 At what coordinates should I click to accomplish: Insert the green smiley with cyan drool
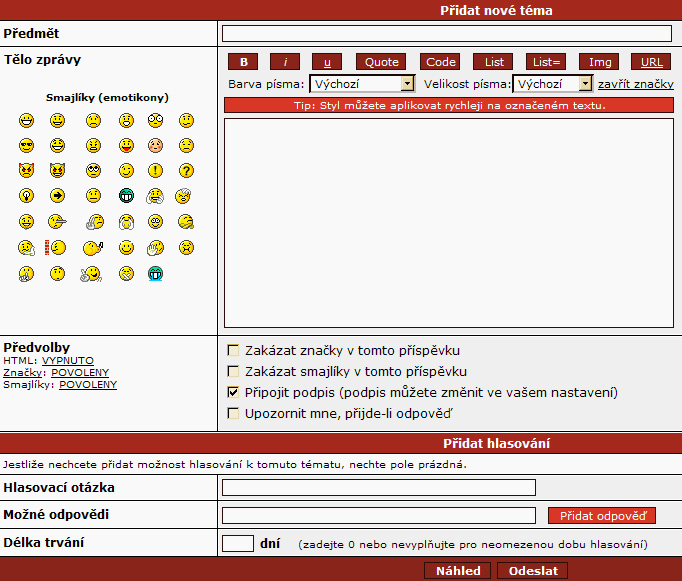[x=155, y=274]
